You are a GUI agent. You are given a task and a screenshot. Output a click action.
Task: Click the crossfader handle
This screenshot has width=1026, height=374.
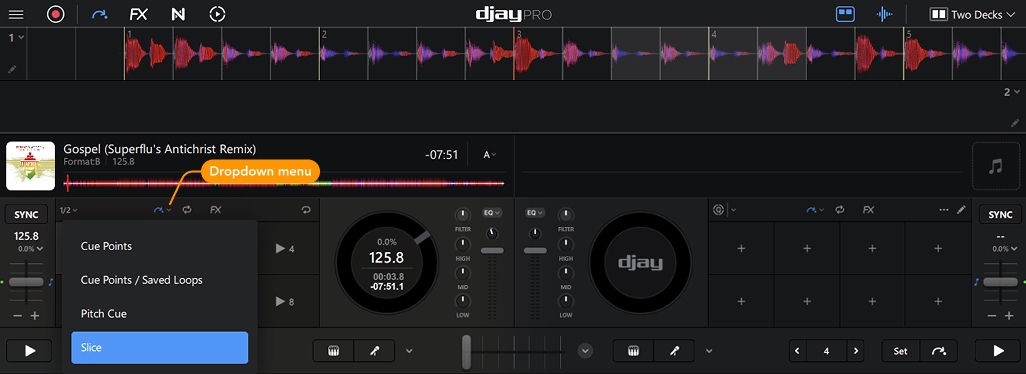[467, 352]
